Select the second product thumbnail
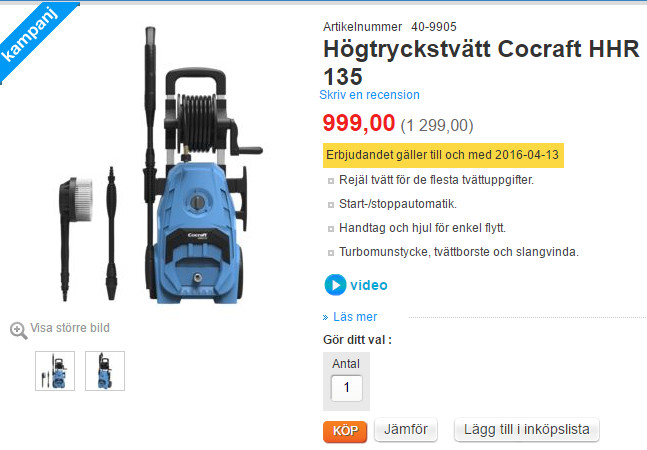Screen dimensions: 647x450 105,371
